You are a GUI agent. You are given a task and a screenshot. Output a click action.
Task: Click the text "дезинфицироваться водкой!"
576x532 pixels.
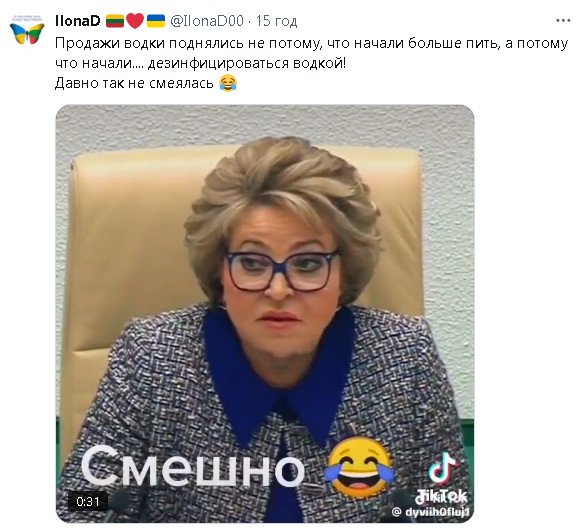click(246, 64)
